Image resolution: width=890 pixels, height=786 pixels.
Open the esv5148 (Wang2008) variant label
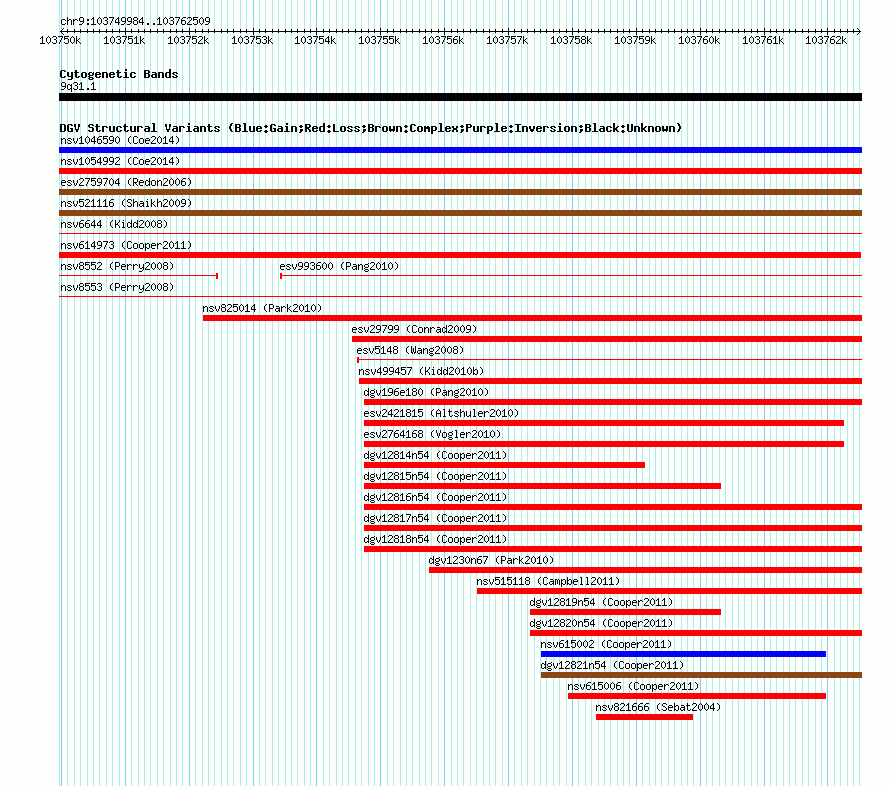tap(410, 350)
